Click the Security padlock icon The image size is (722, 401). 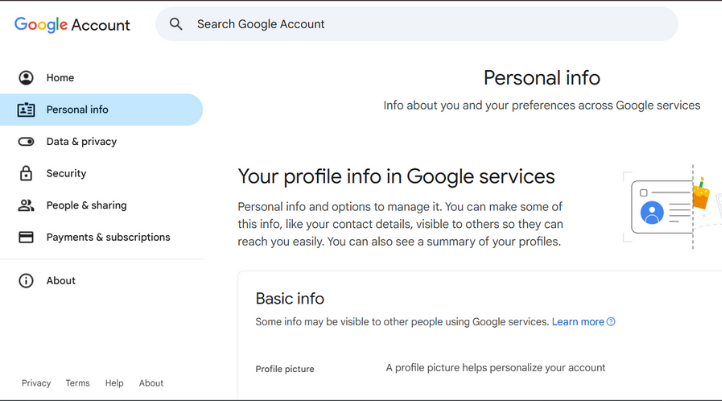click(x=26, y=173)
